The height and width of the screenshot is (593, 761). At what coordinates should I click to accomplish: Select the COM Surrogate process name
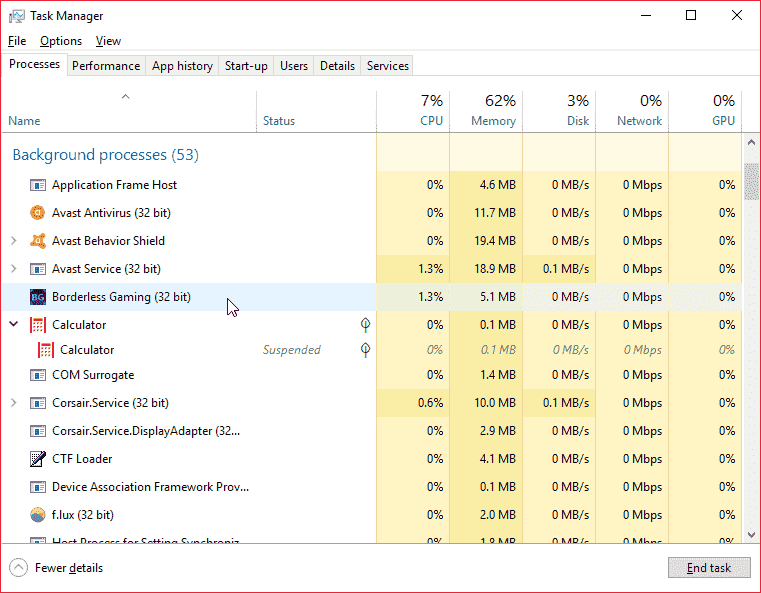coord(93,375)
